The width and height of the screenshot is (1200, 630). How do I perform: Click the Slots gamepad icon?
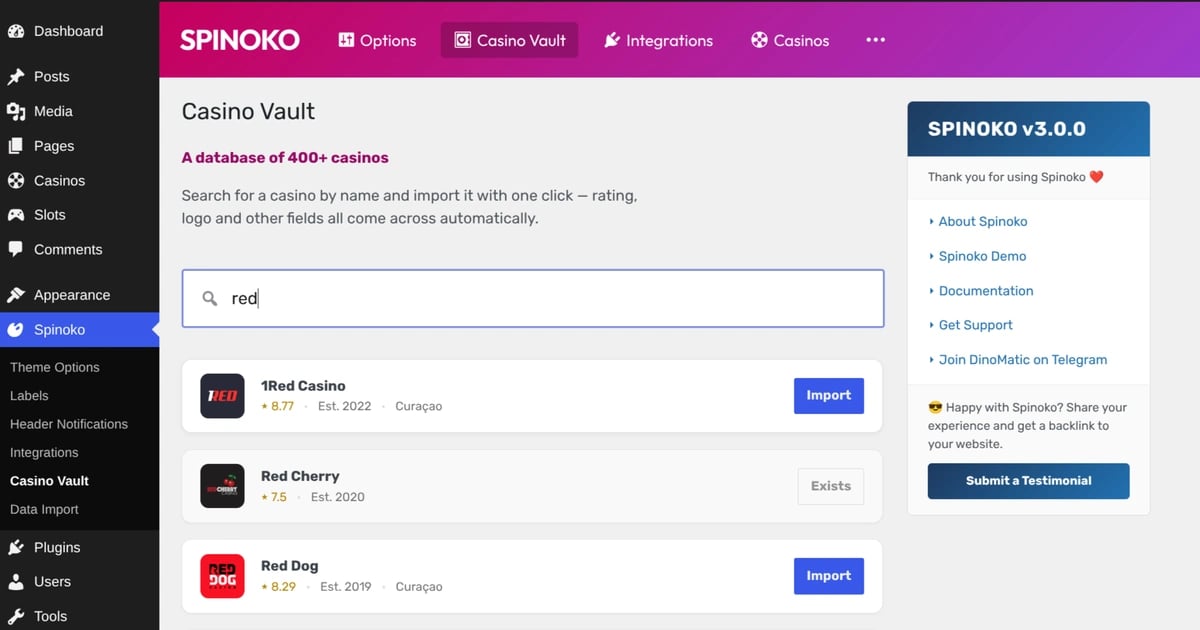click(x=16, y=215)
